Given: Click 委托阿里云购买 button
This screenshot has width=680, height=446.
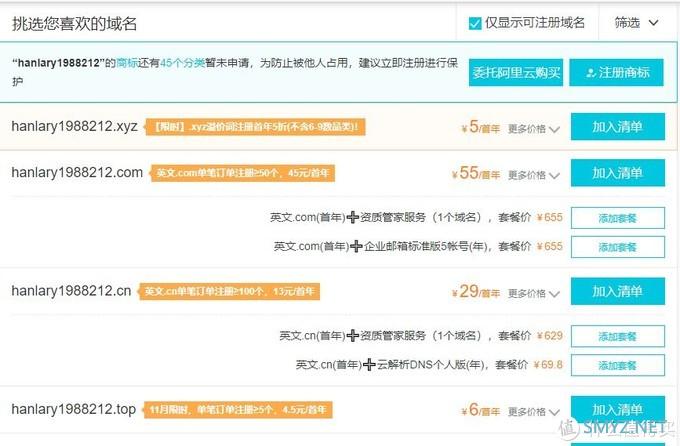Looking at the screenshot, I should tap(516, 72).
